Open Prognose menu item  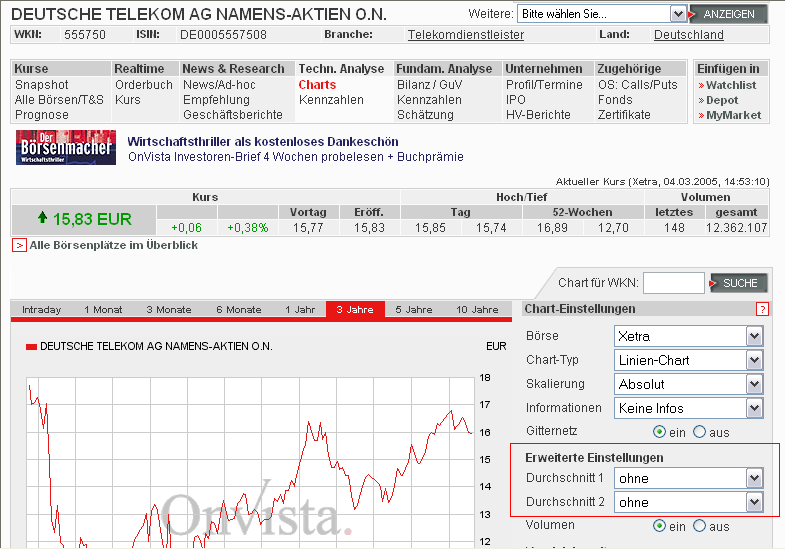pos(42,115)
